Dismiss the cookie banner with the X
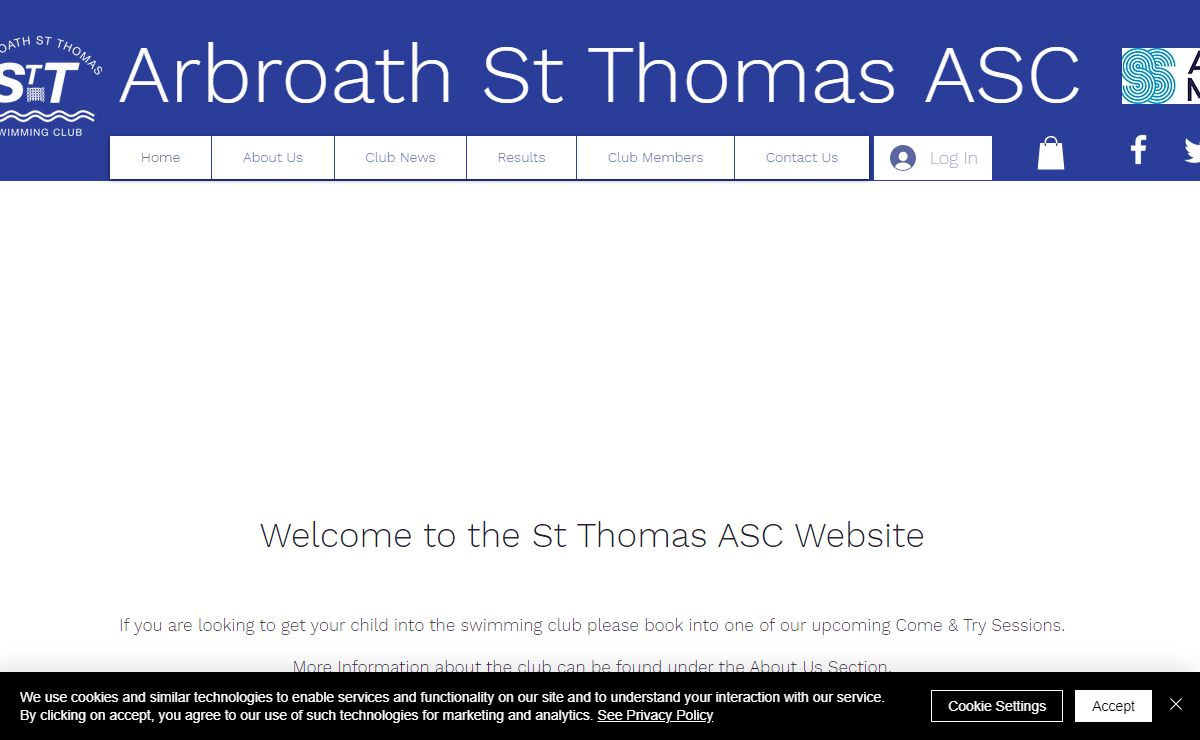Screen dimensions: 1200x740 [1176, 705]
